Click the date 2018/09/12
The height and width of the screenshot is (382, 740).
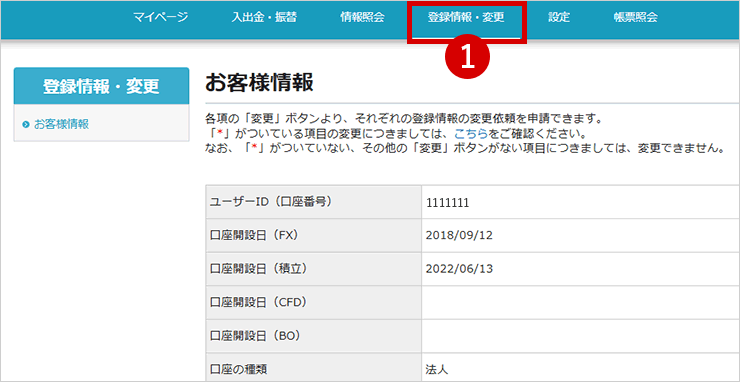[459, 236]
